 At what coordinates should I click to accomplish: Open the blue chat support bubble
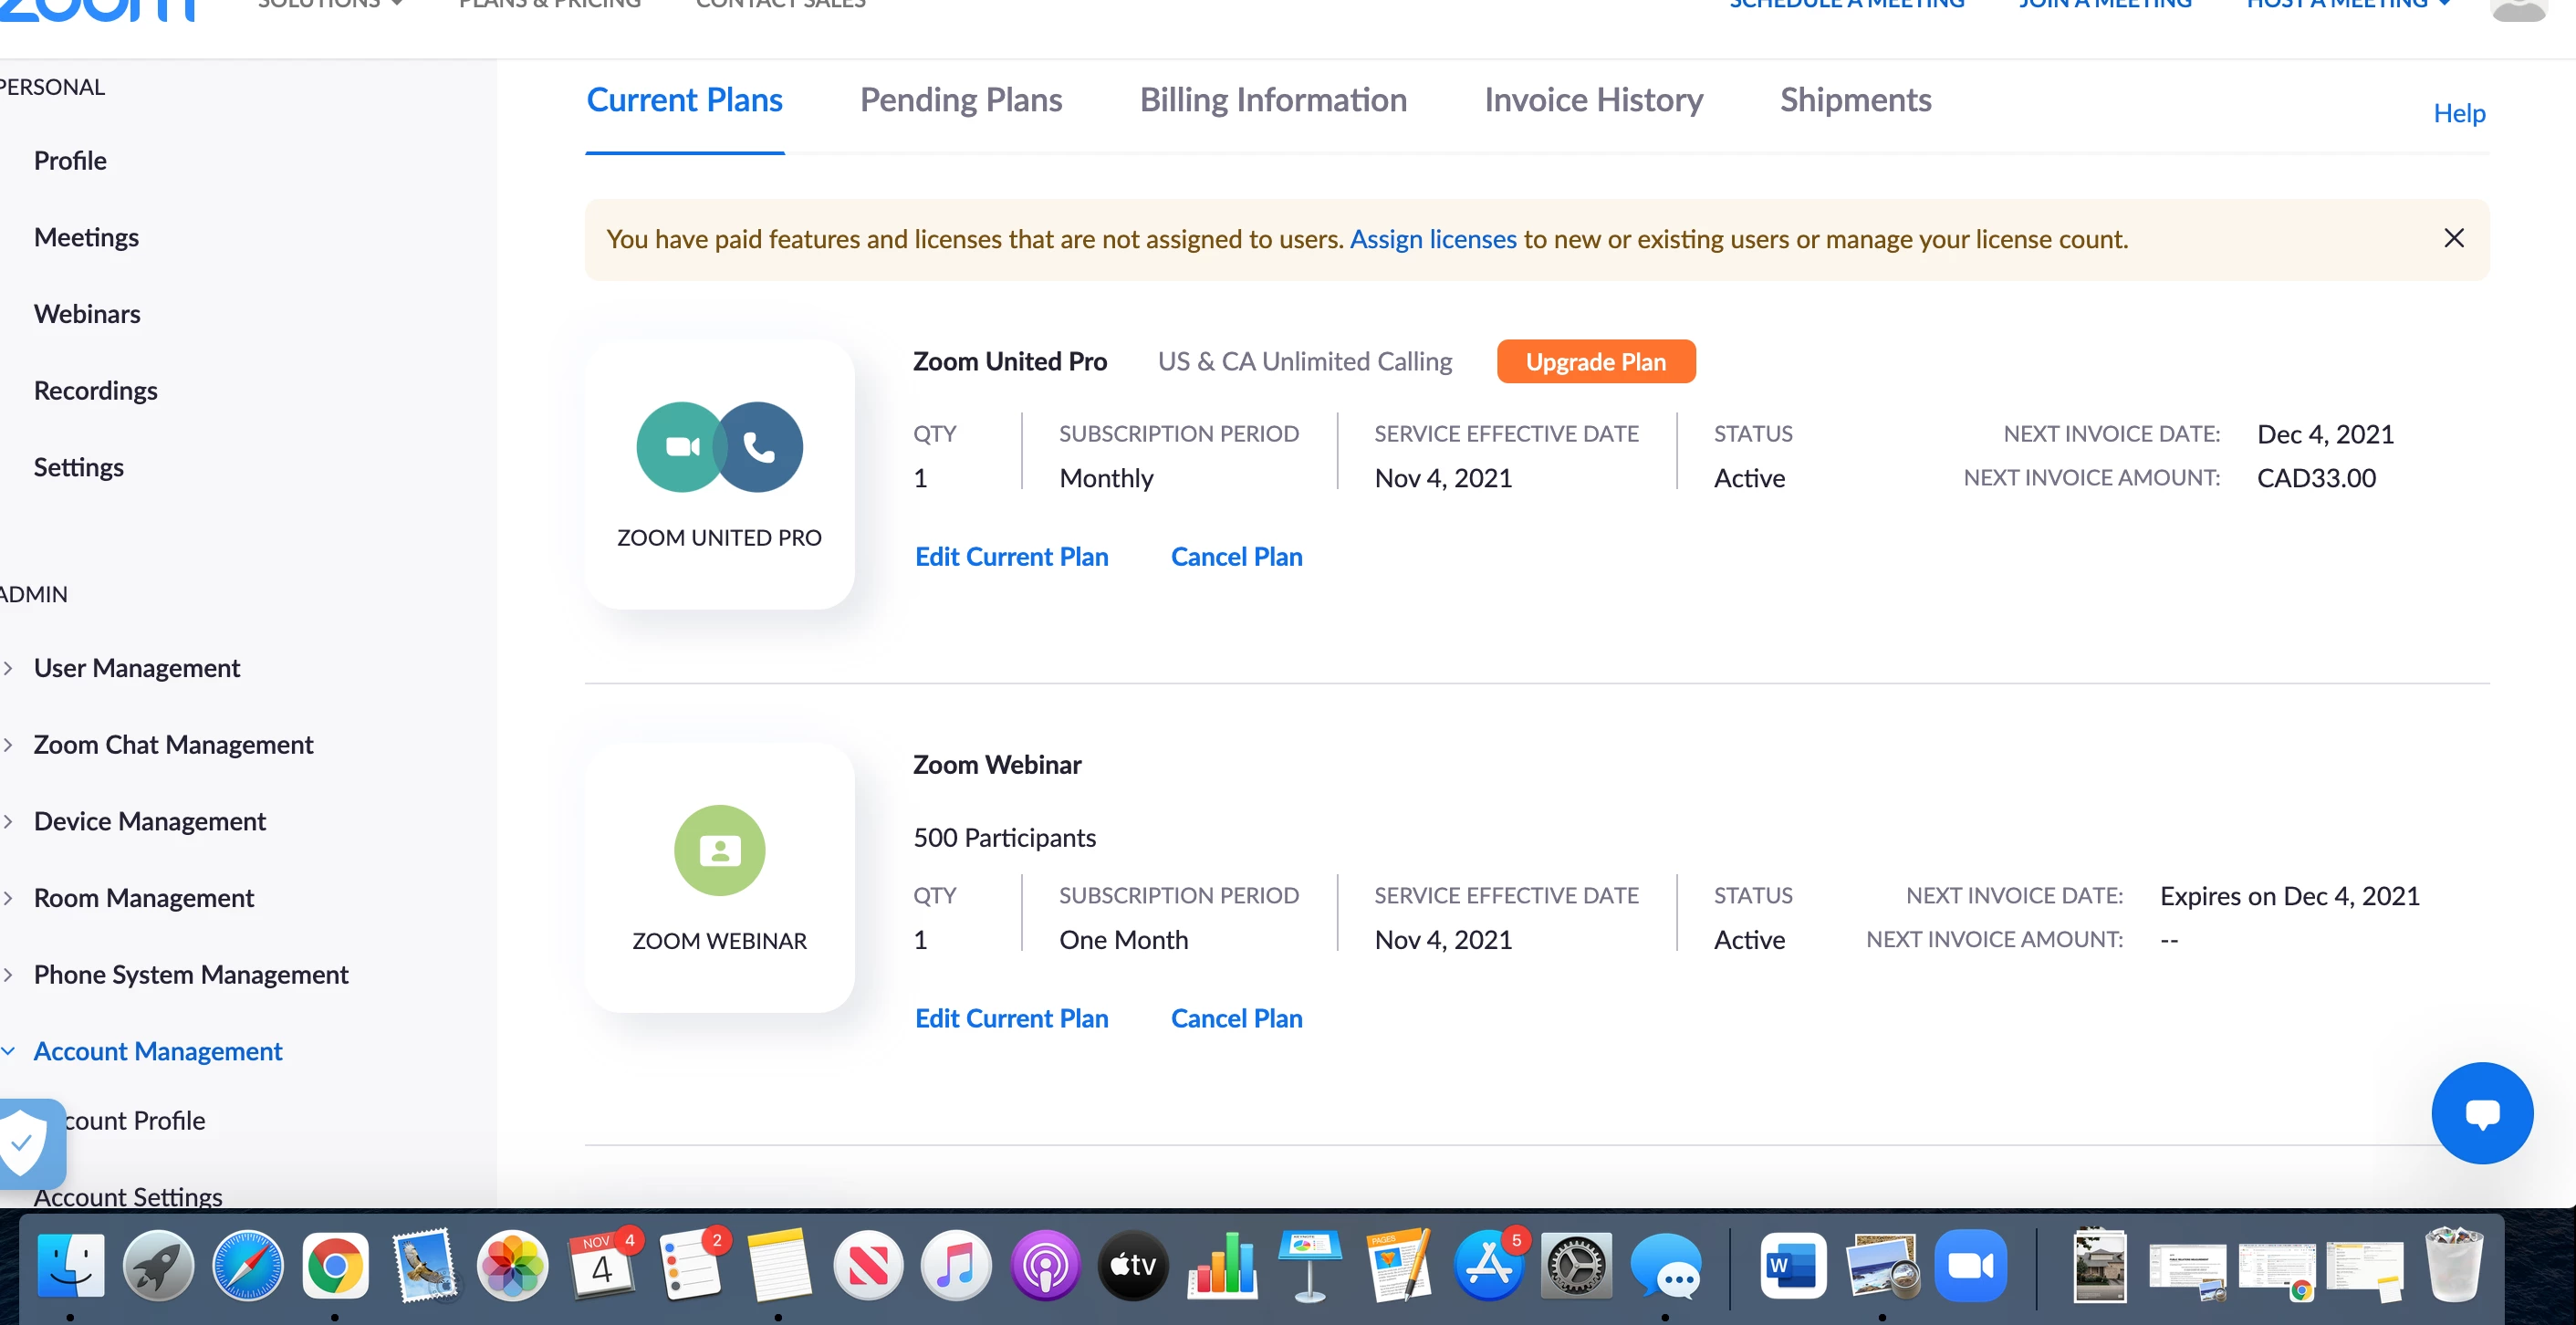(x=2481, y=1113)
